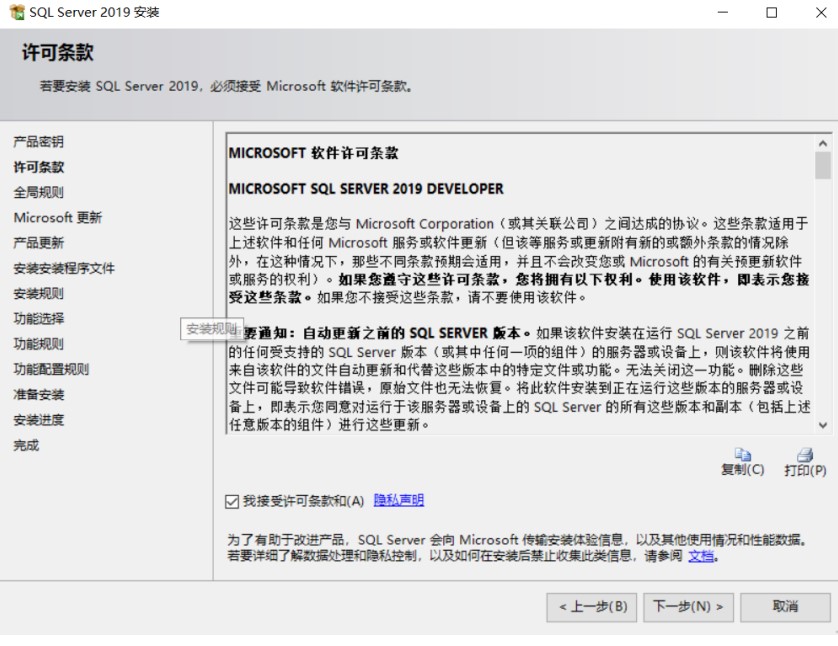Open the 隐私声明 privacy statement link
The height and width of the screenshot is (646, 838).
(x=399, y=500)
